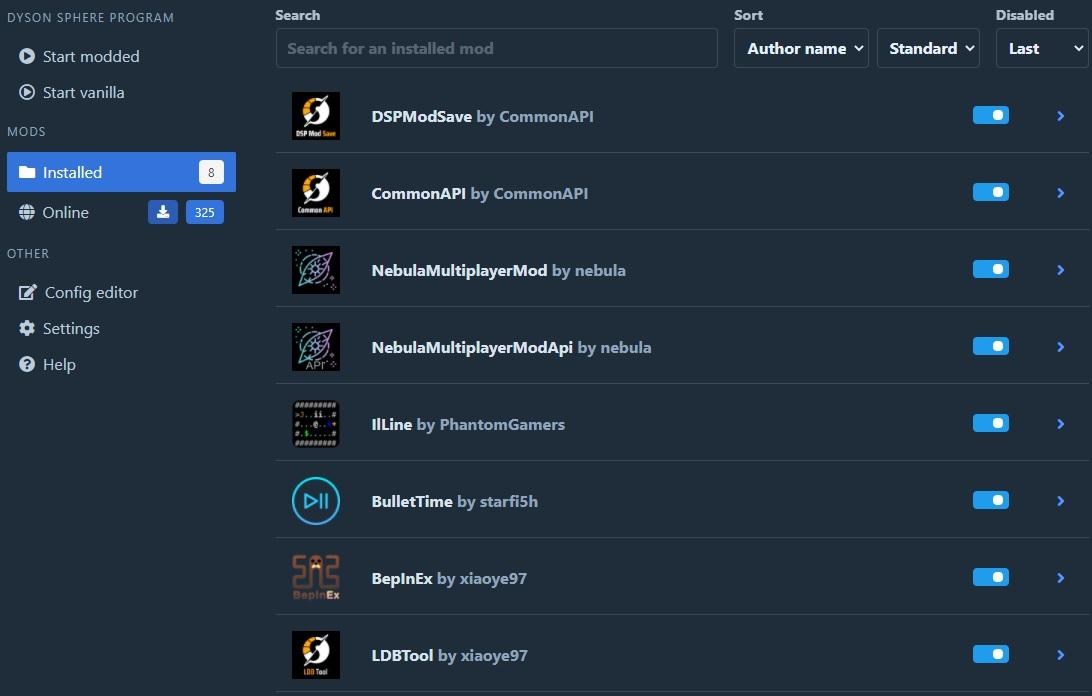This screenshot has height=696, width=1092.
Task: Click the NebulaMultiplayerMod butterfly icon
Action: [x=316, y=269]
